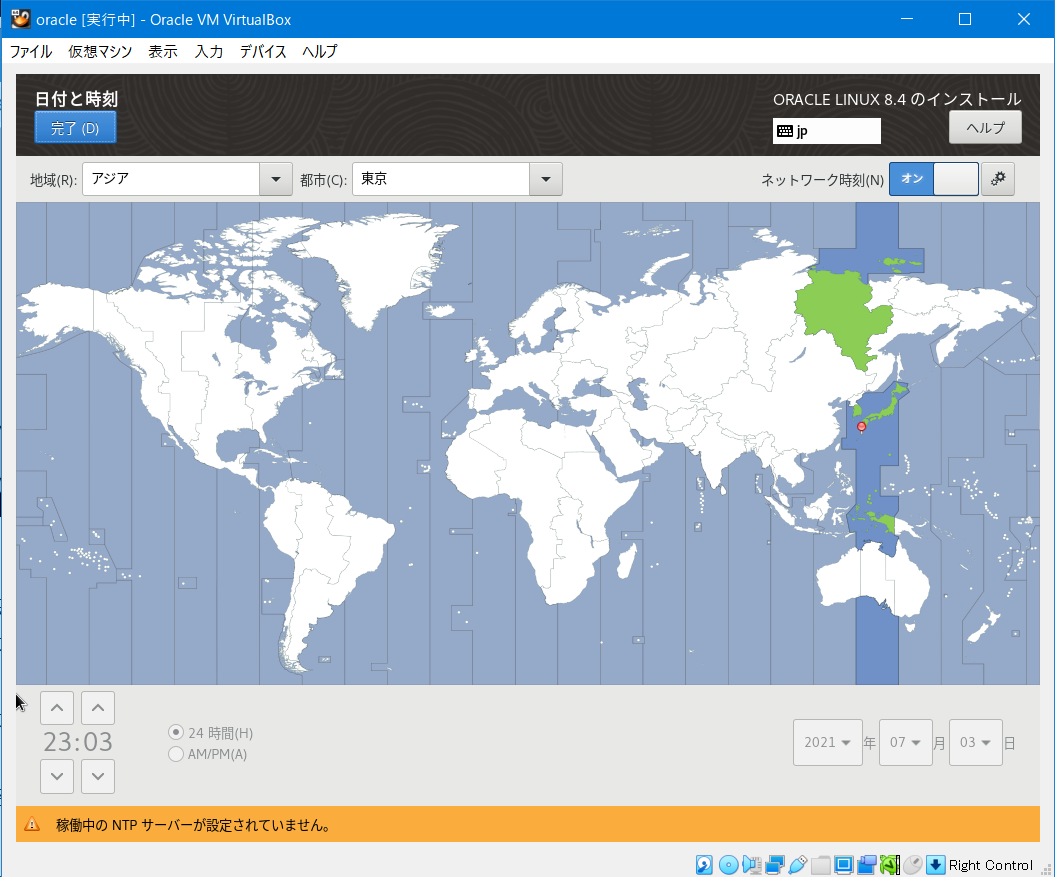This screenshot has width=1055, height=877.
Task: Click the jp keyboard layout indicator
Action: click(x=826, y=131)
